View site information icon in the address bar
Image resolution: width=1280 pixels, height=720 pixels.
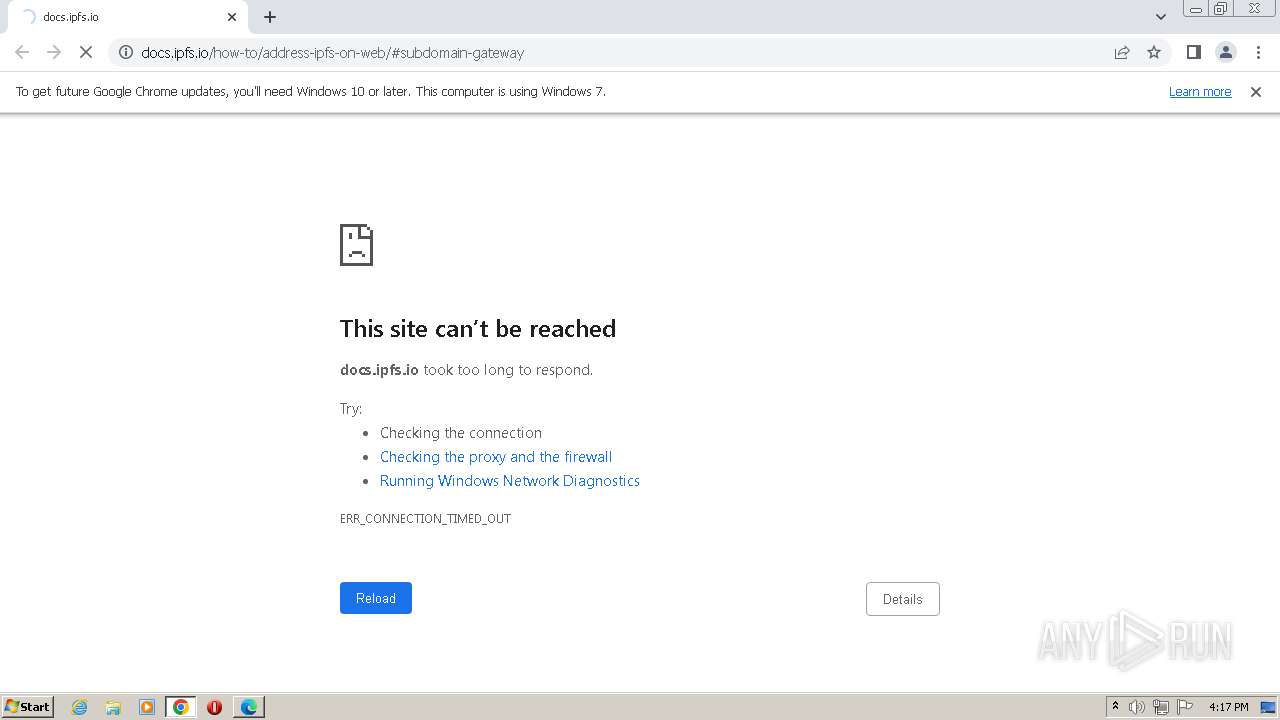(126, 52)
